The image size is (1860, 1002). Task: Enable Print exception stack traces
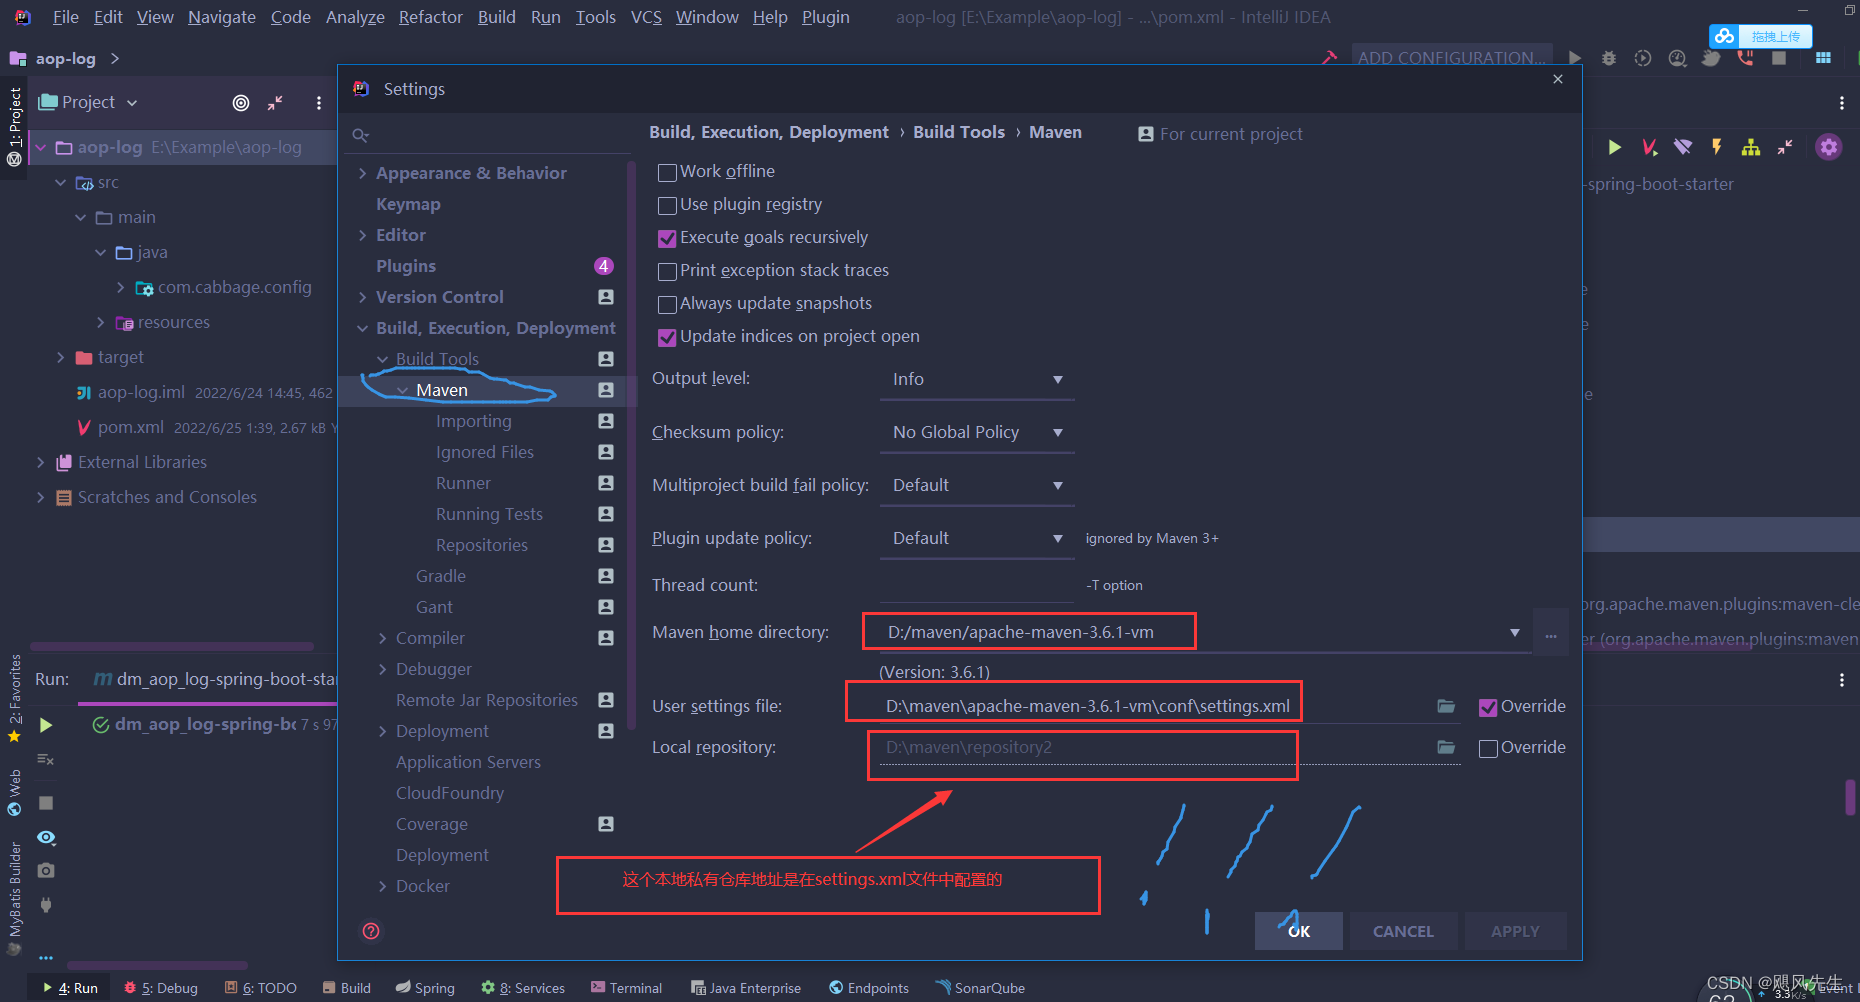(x=667, y=271)
